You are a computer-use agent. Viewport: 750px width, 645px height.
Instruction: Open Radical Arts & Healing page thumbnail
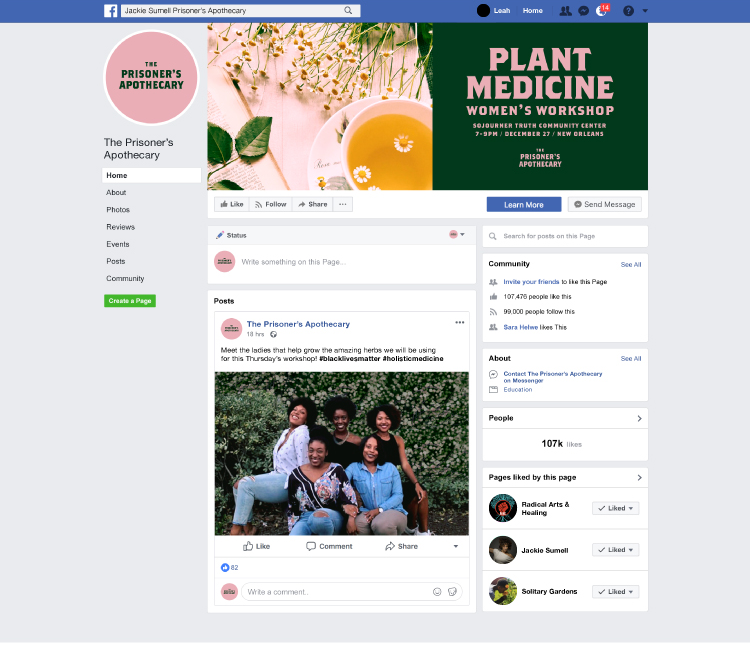[503, 508]
